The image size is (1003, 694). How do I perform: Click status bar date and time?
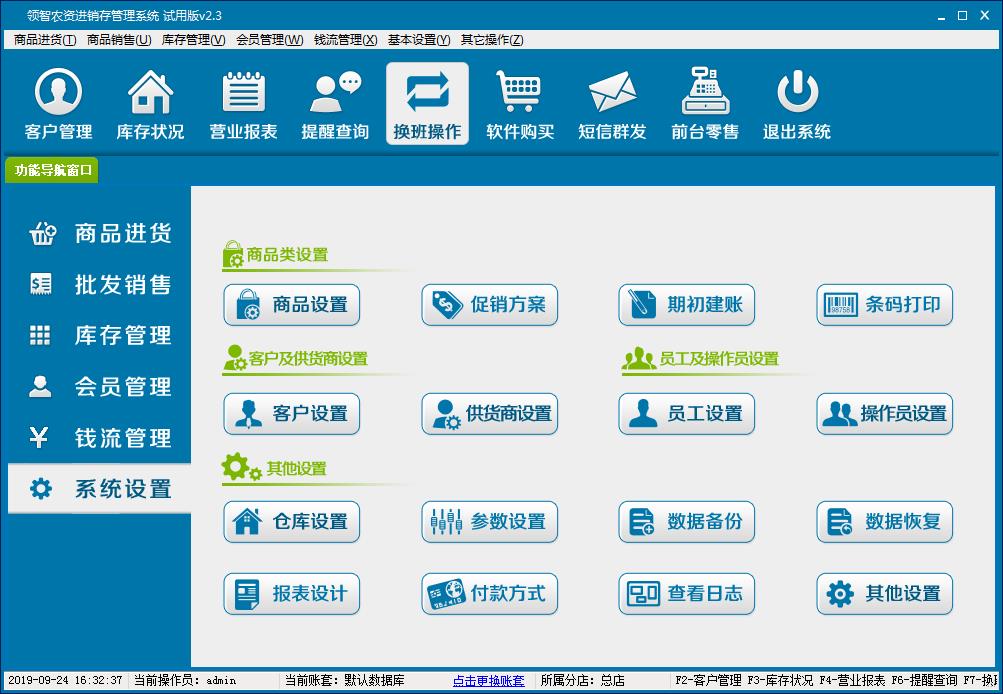[x=65, y=681]
